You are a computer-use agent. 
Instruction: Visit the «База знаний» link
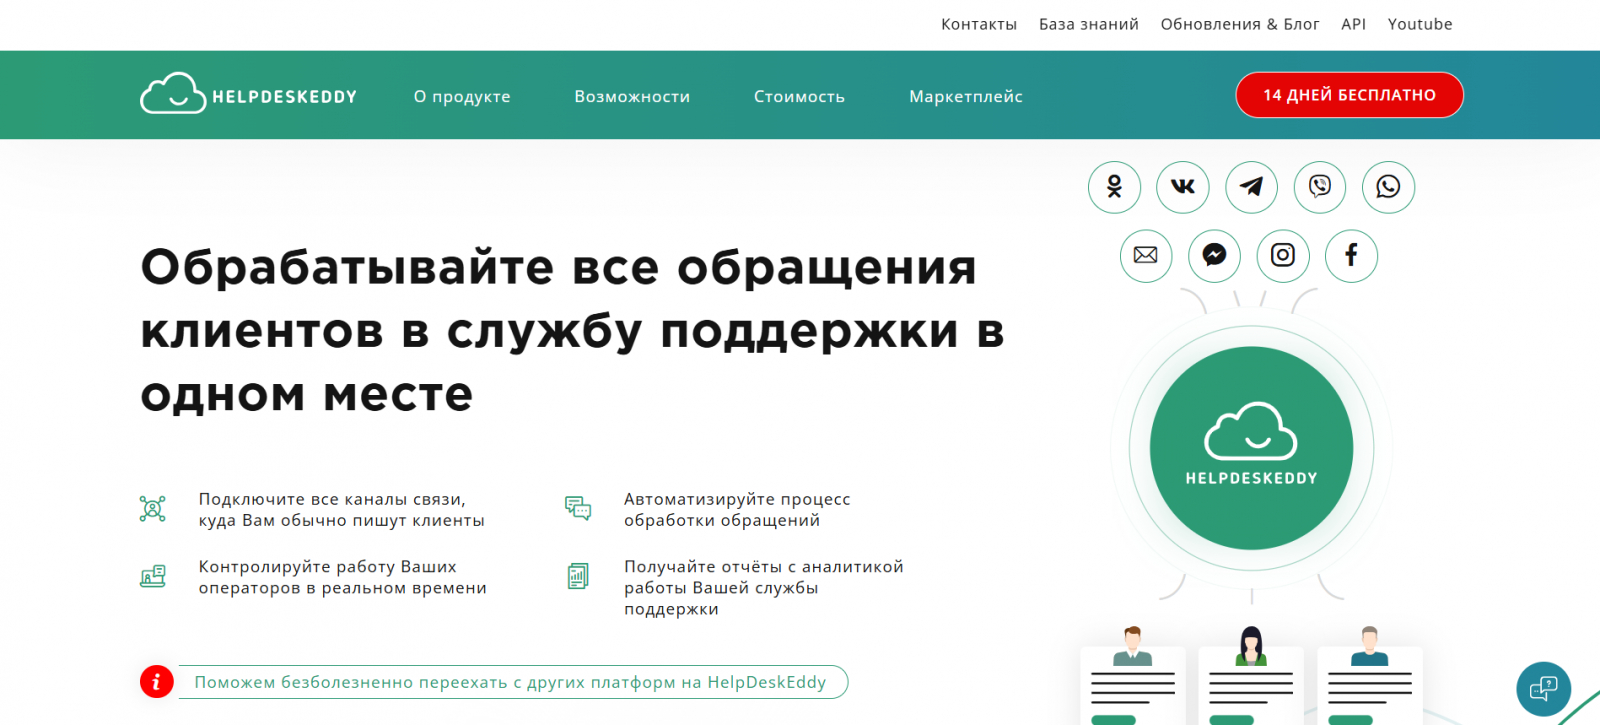1089,24
